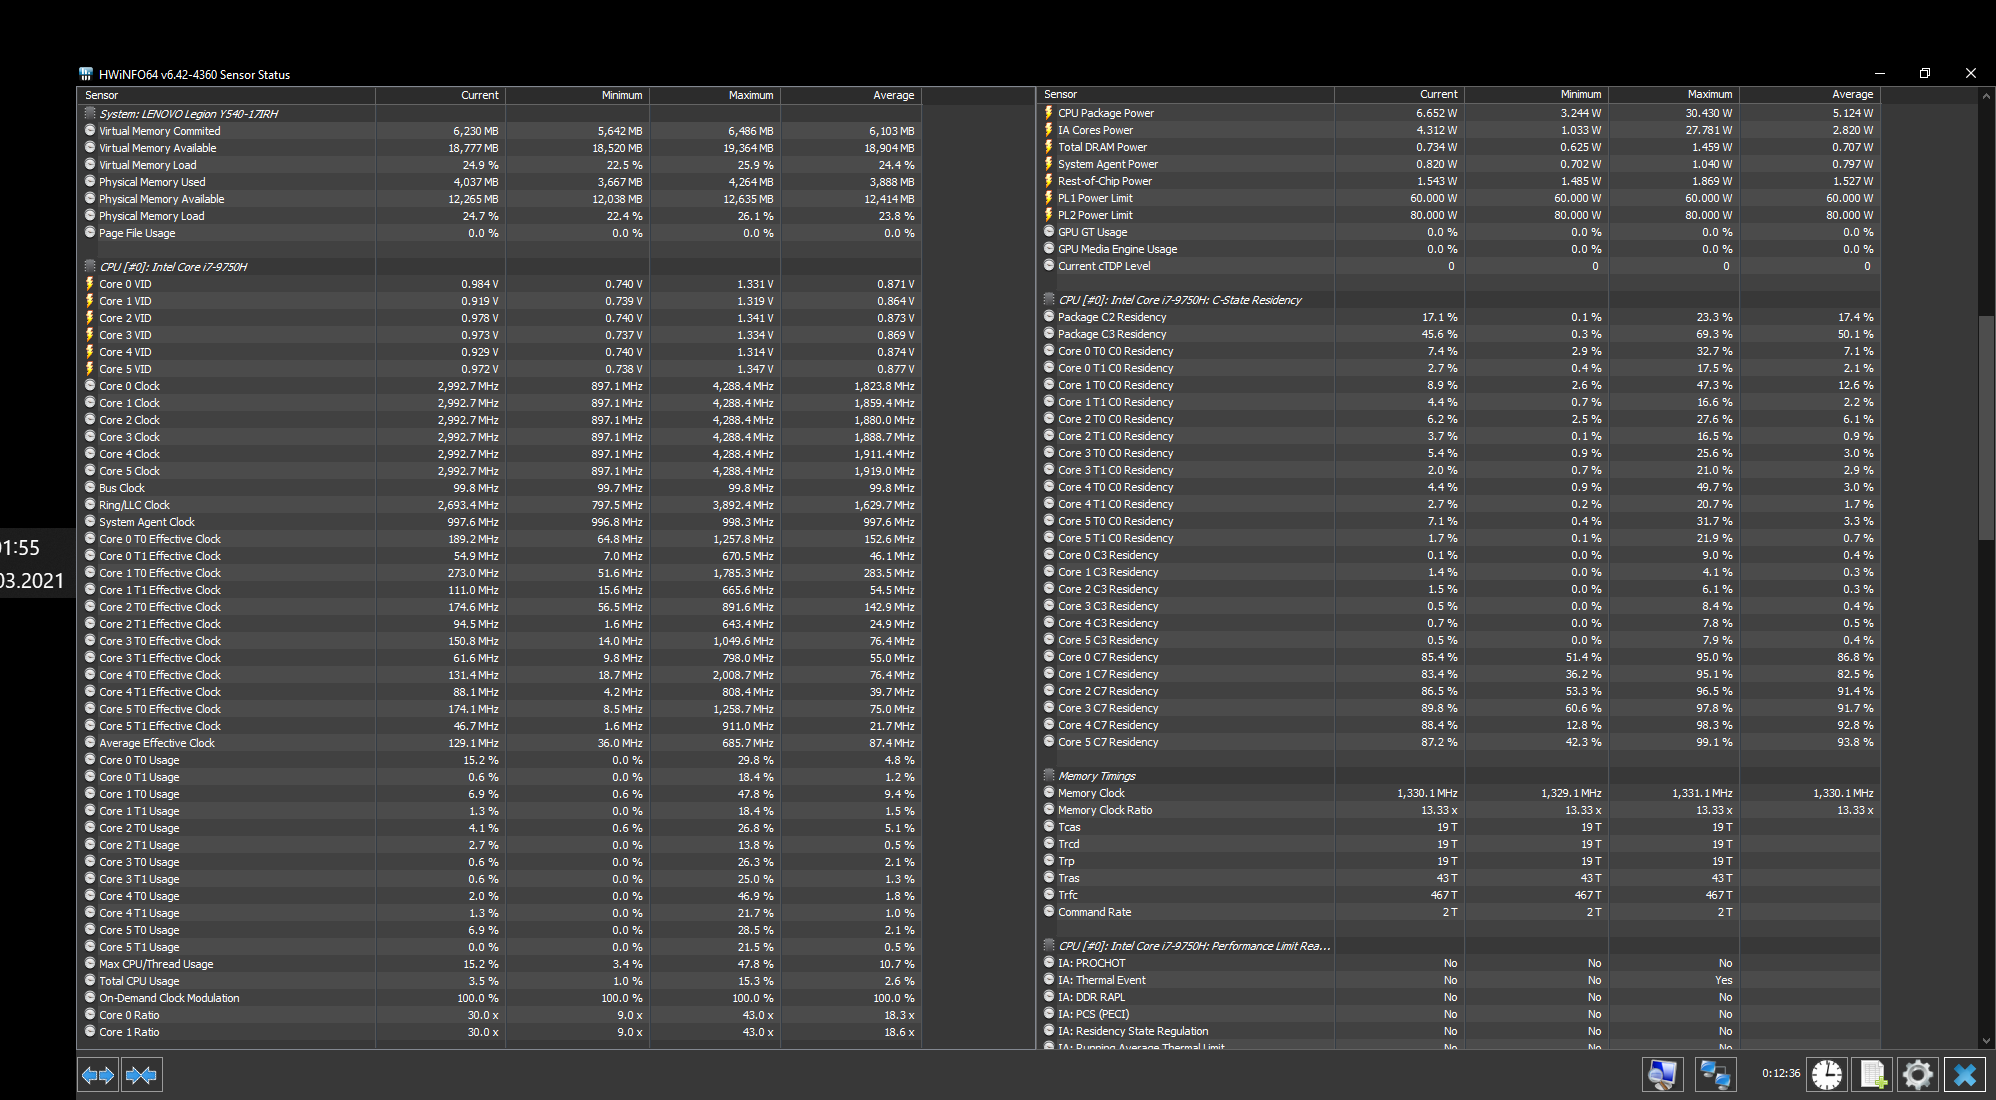Image resolution: width=1996 pixels, height=1100 pixels.
Task: Select the 'IA: Residency State Regulation' row
Action: (x=1459, y=1031)
